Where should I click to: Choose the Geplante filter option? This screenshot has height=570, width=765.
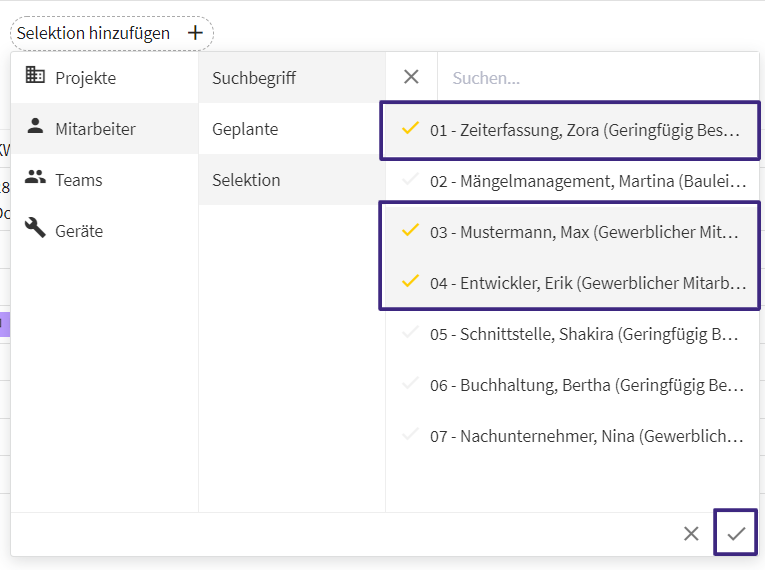coord(292,129)
